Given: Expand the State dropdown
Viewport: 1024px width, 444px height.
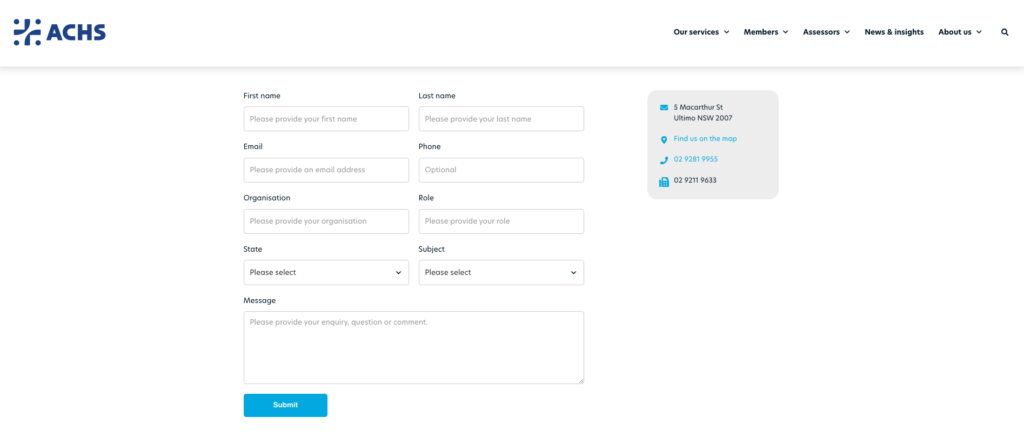Looking at the screenshot, I should point(326,272).
